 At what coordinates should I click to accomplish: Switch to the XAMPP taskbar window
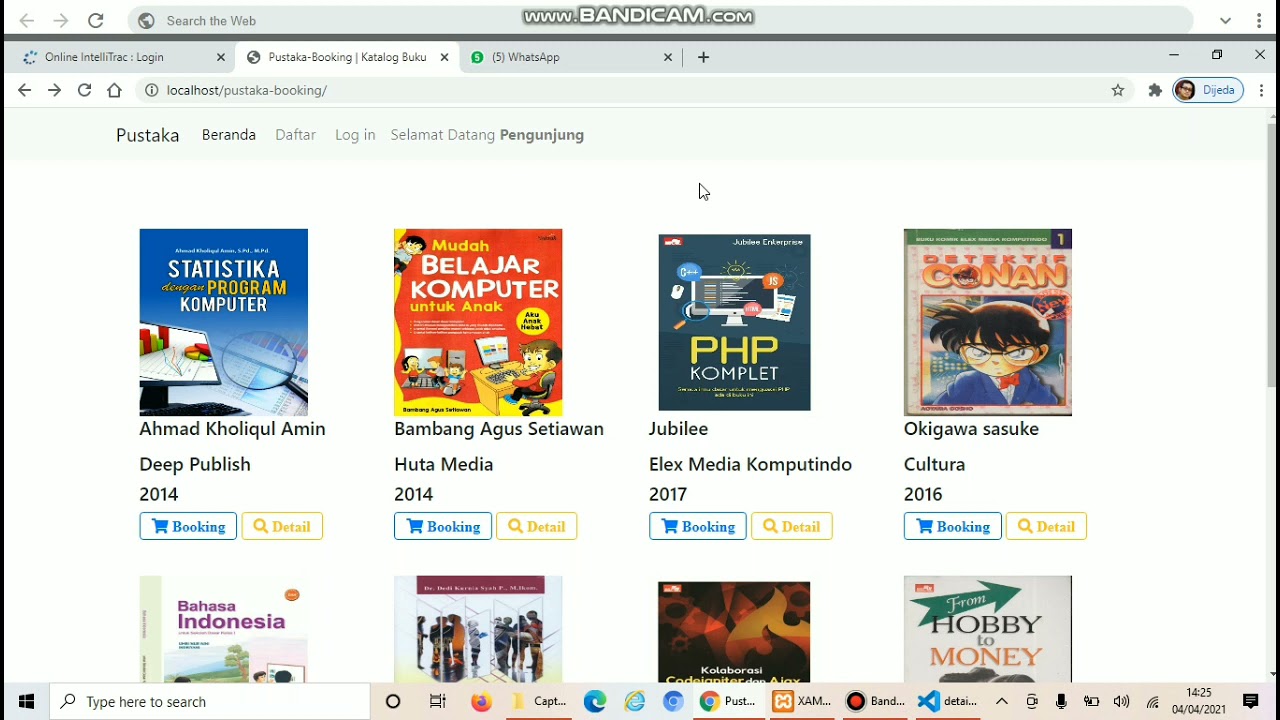click(803, 702)
